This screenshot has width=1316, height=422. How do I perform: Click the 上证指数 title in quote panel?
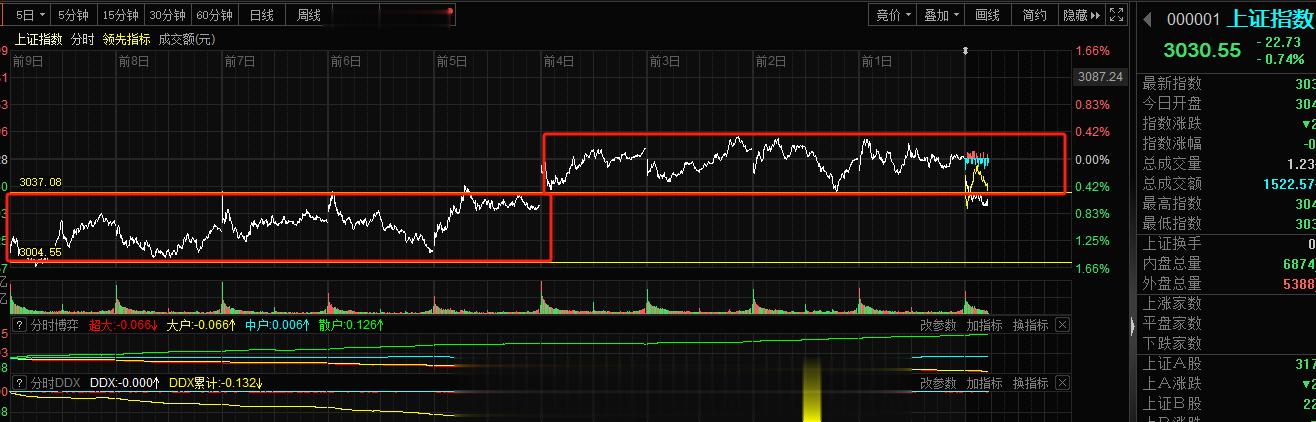click(x=1268, y=18)
